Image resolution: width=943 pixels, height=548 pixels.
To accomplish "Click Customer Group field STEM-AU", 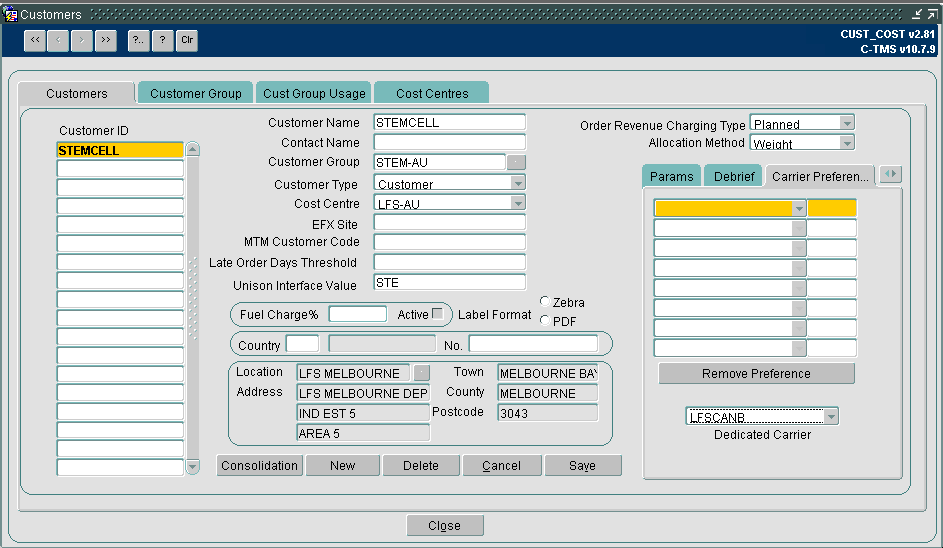I will point(440,162).
